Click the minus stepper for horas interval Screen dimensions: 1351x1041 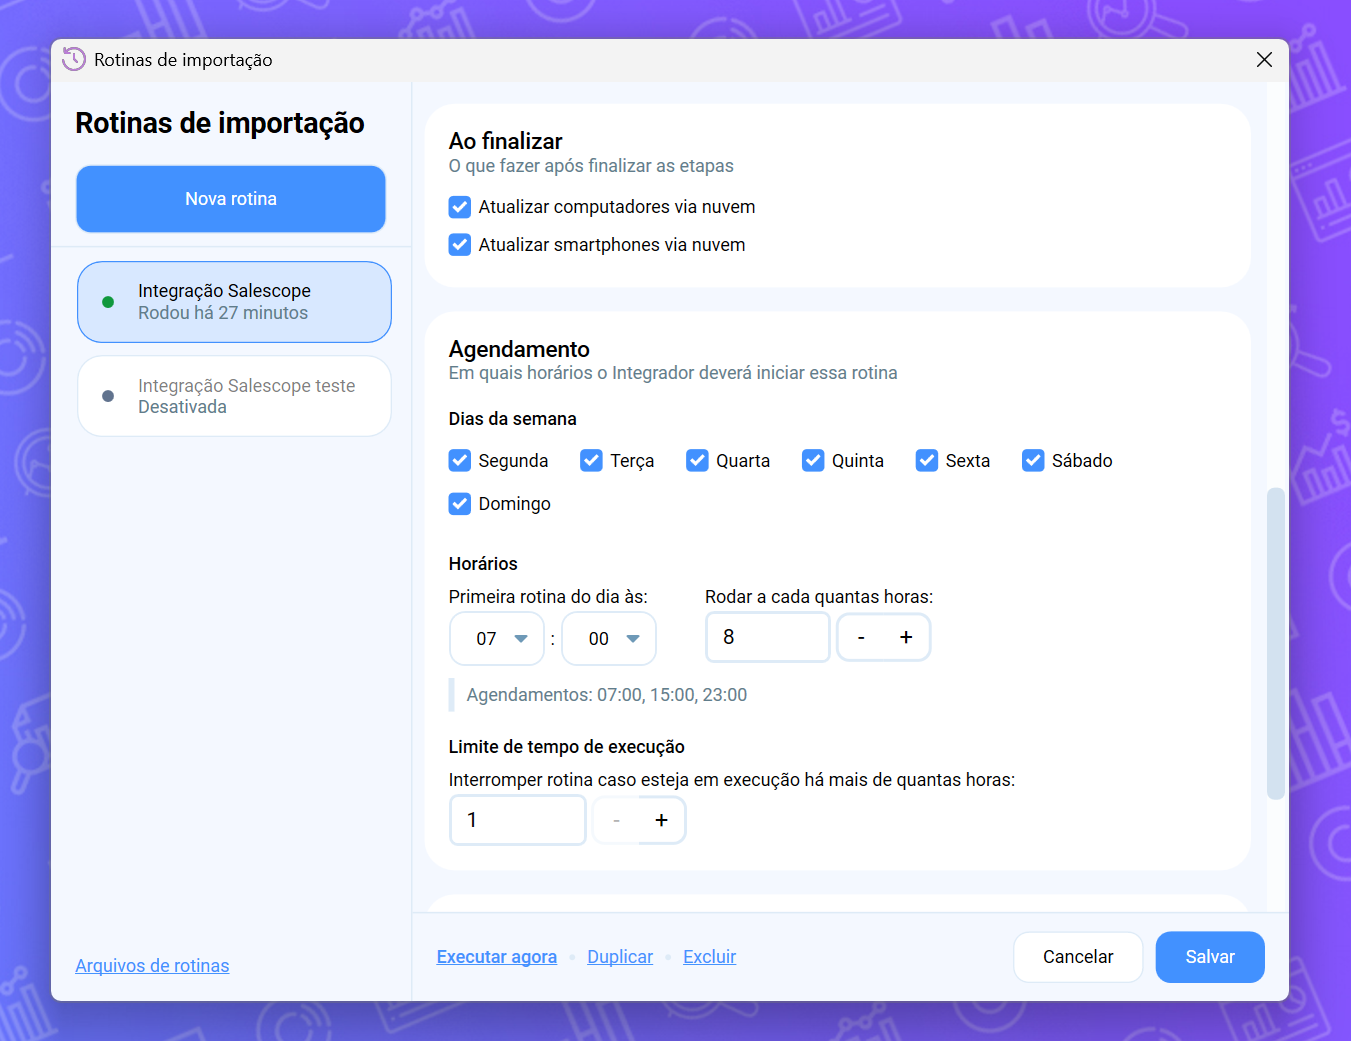(x=861, y=637)
